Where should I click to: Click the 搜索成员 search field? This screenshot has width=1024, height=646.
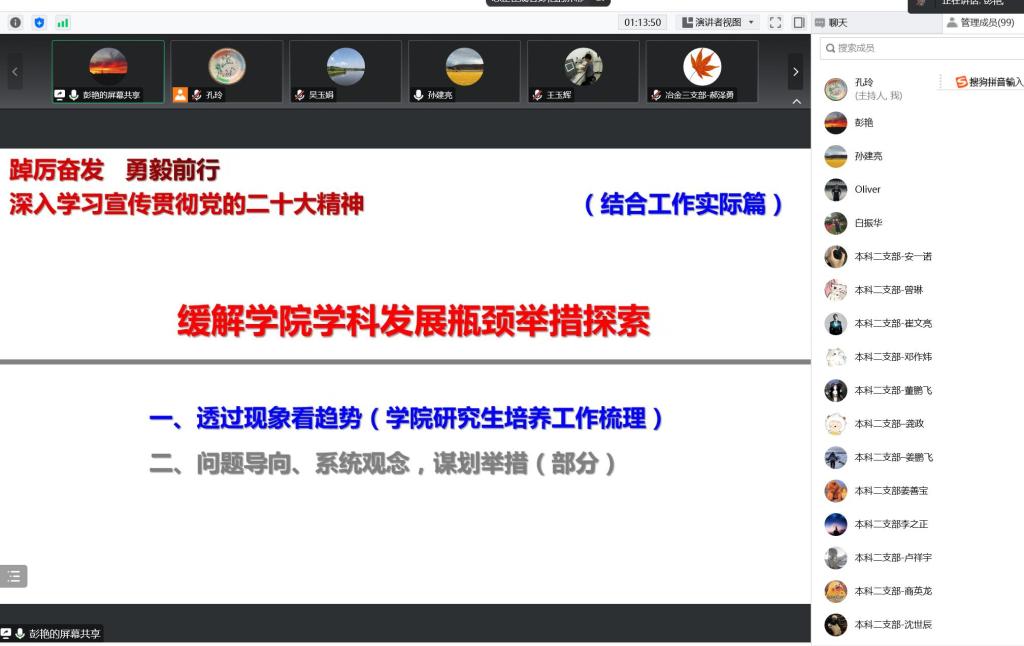tap(920, 48)
